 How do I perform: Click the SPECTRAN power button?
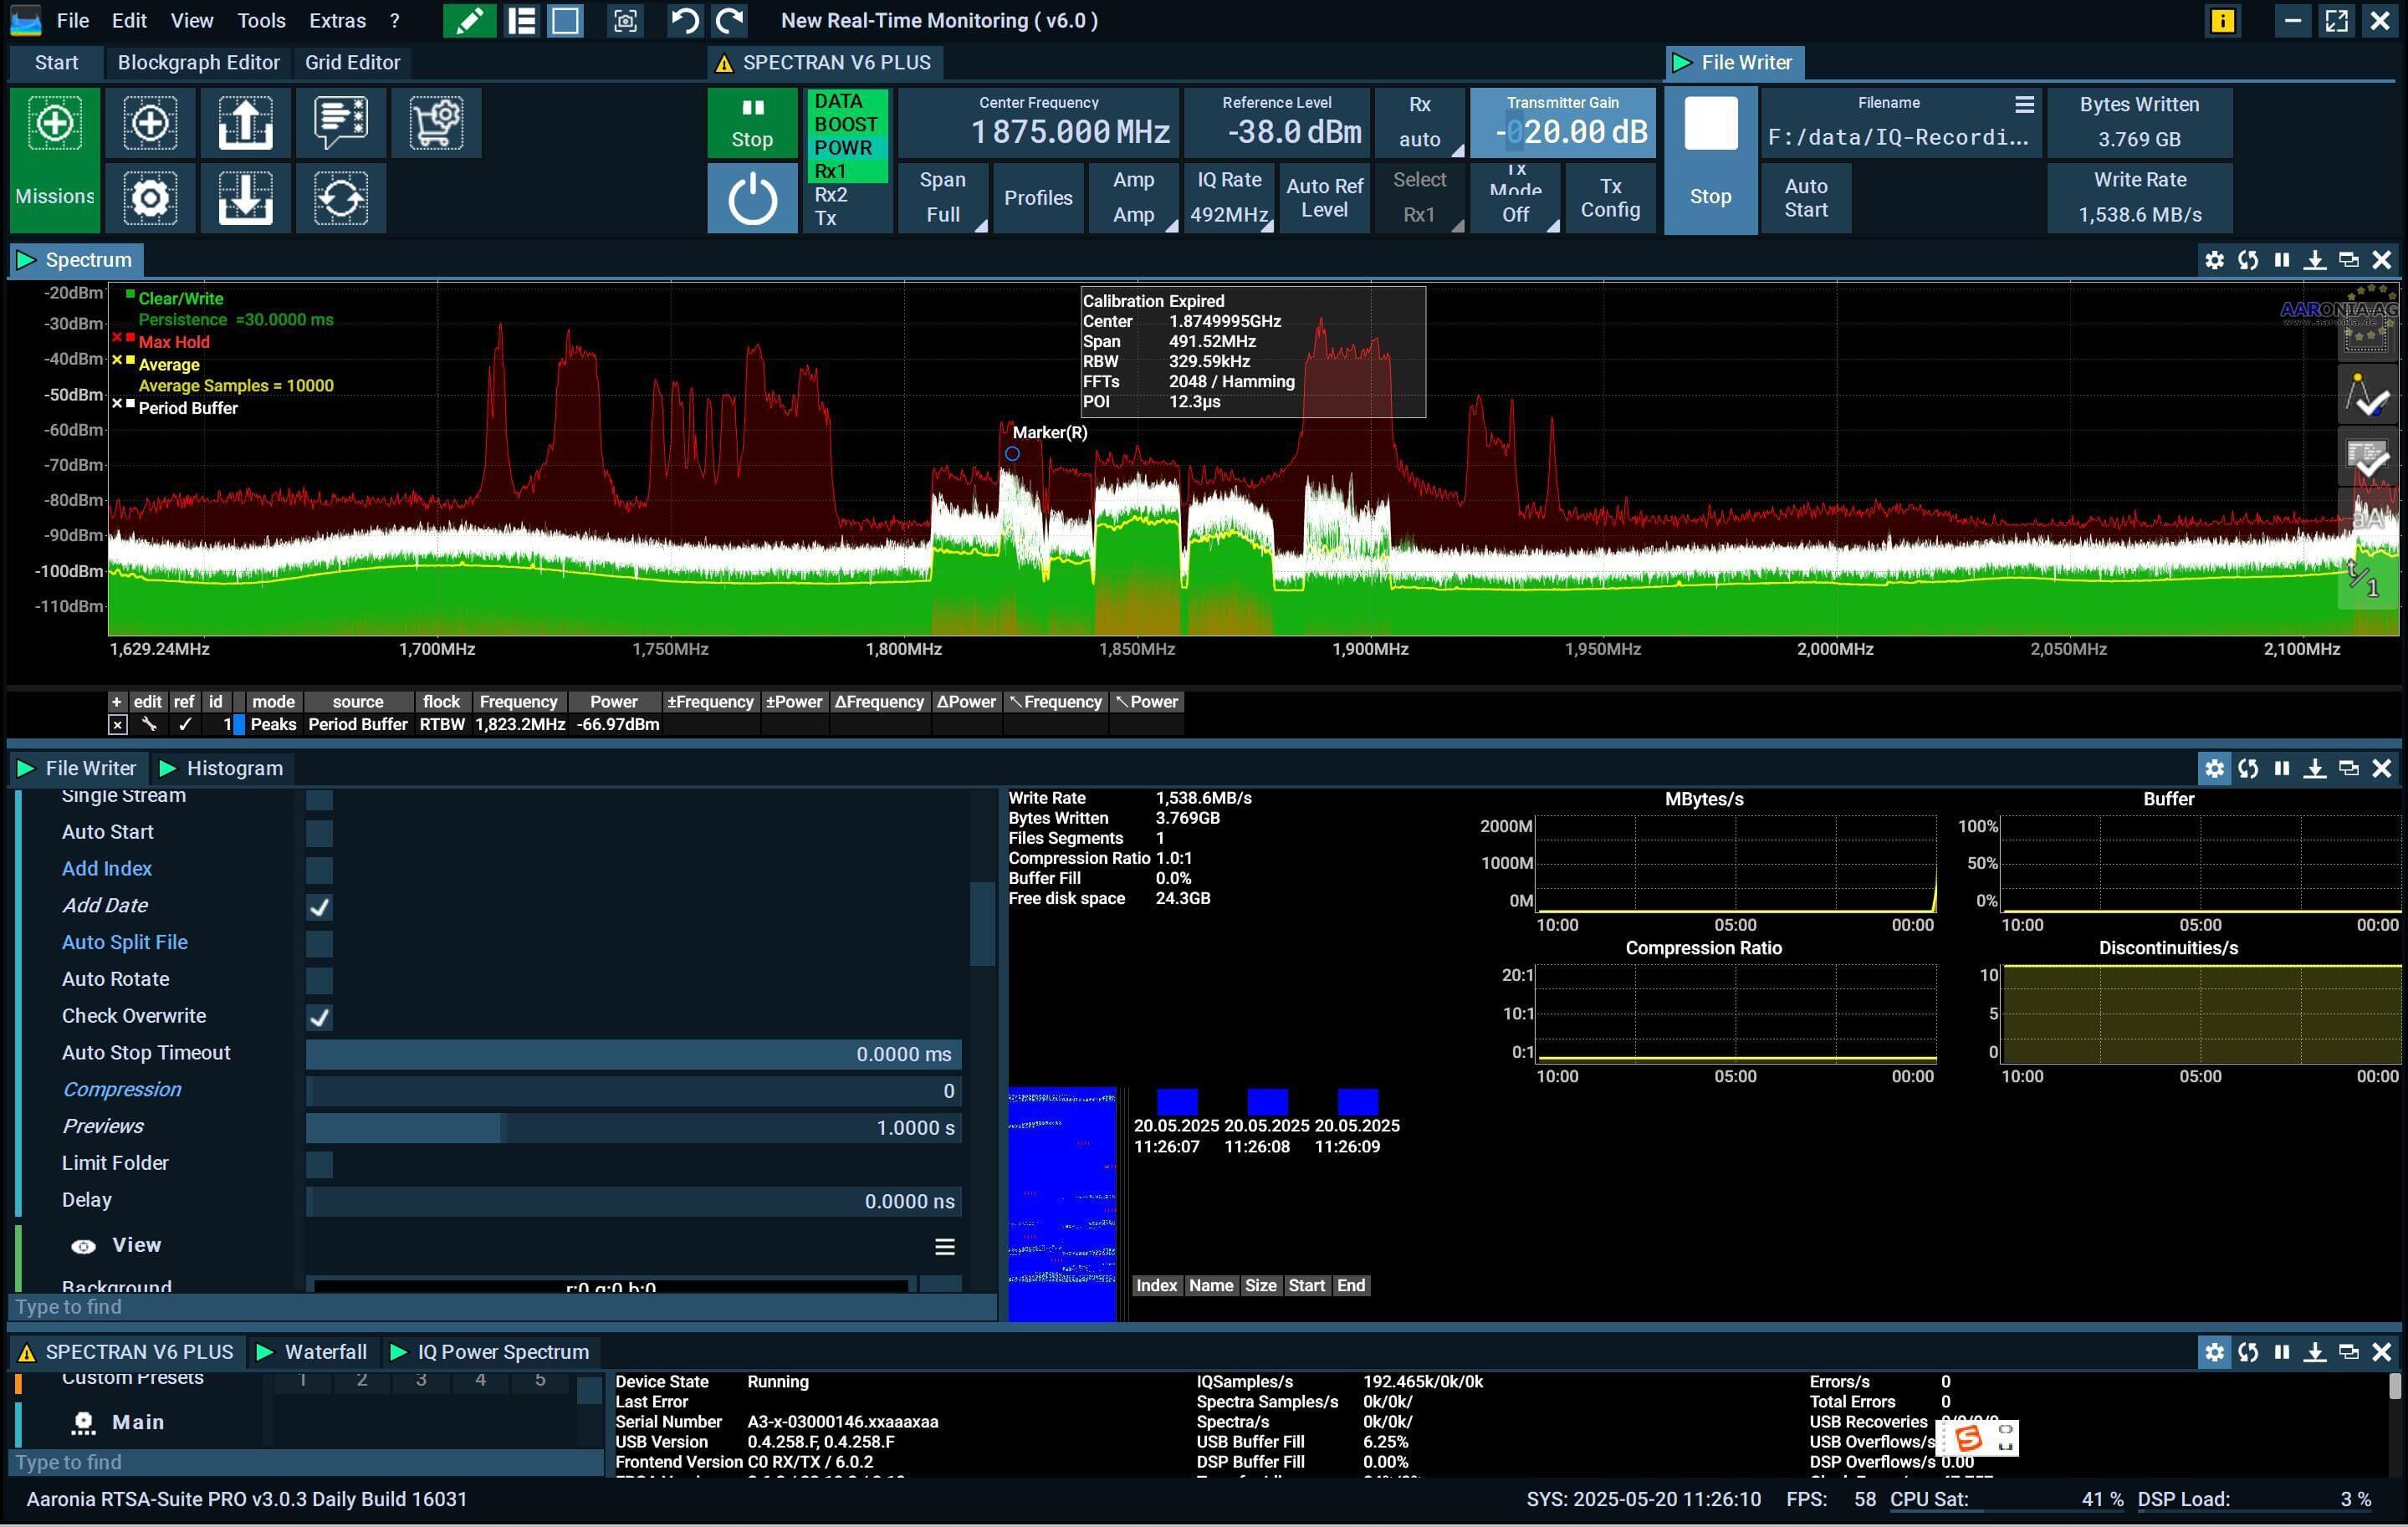(752, 198)
